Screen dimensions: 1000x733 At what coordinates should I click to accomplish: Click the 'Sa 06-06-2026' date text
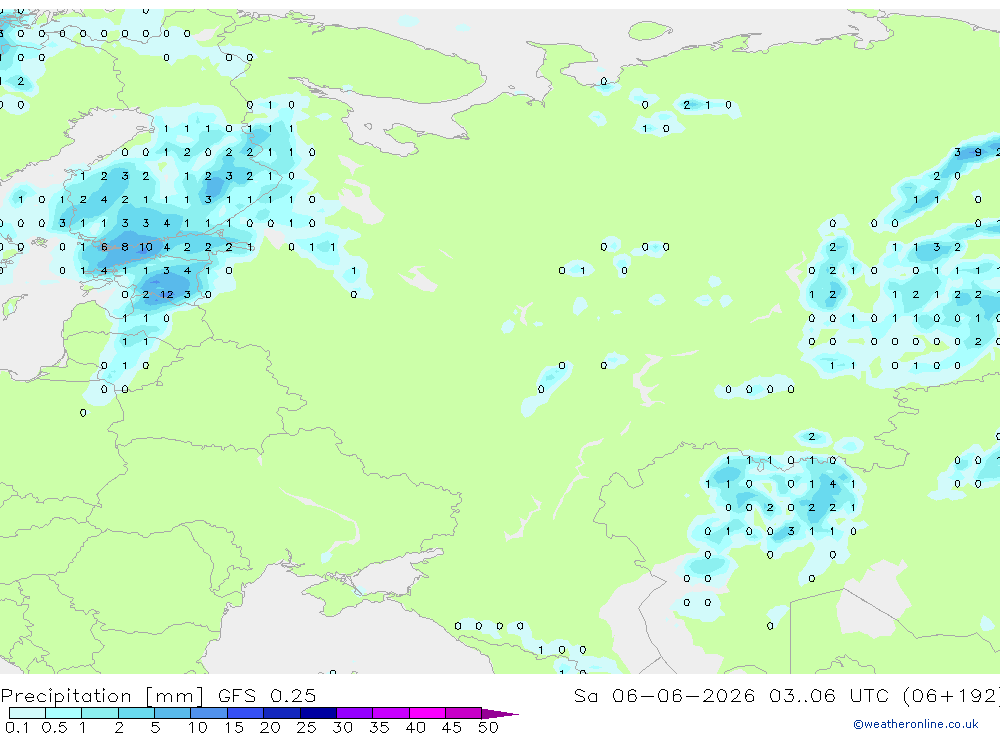tap(664, 695)
